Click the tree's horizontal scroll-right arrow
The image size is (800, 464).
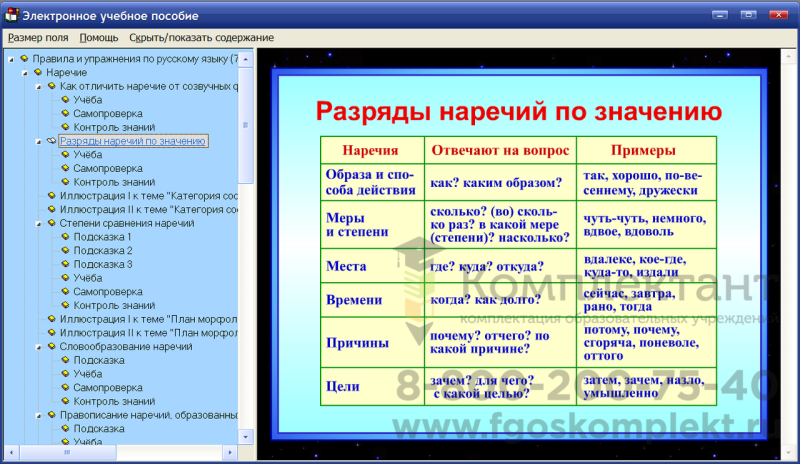(230, 452)
